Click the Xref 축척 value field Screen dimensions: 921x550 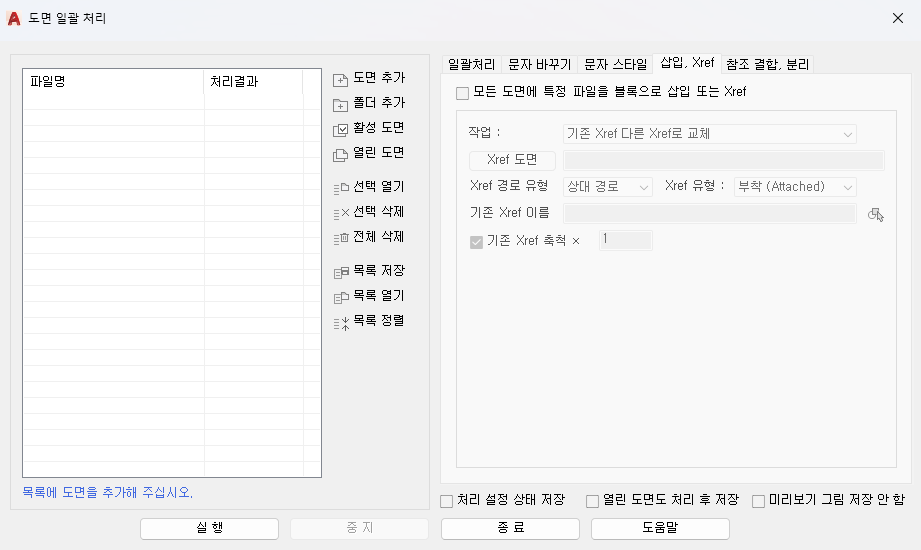[x=626, y=240]
